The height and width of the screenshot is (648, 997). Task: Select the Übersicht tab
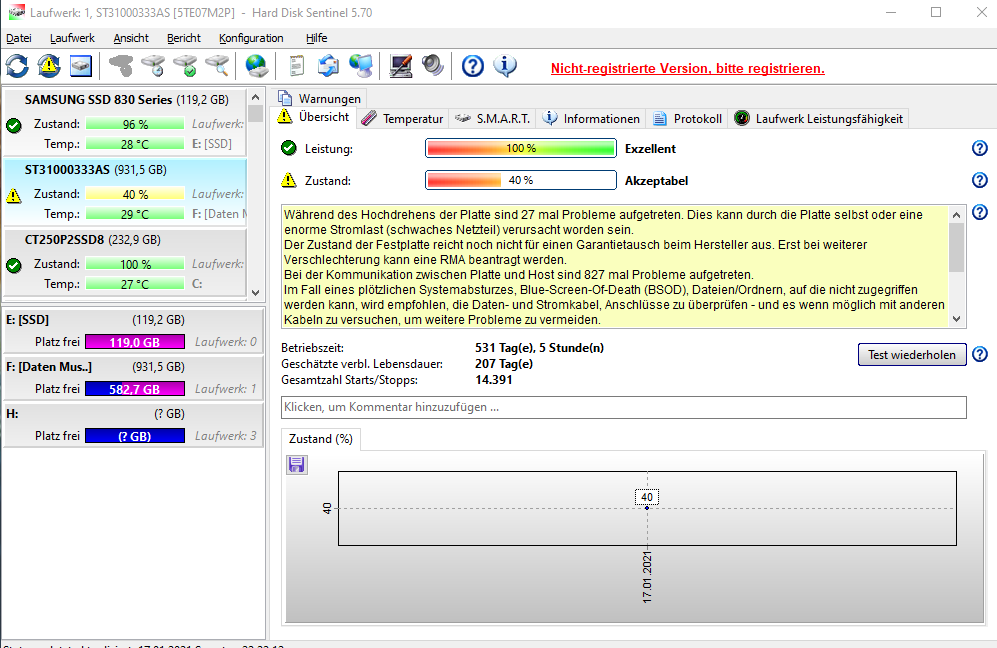314,117
